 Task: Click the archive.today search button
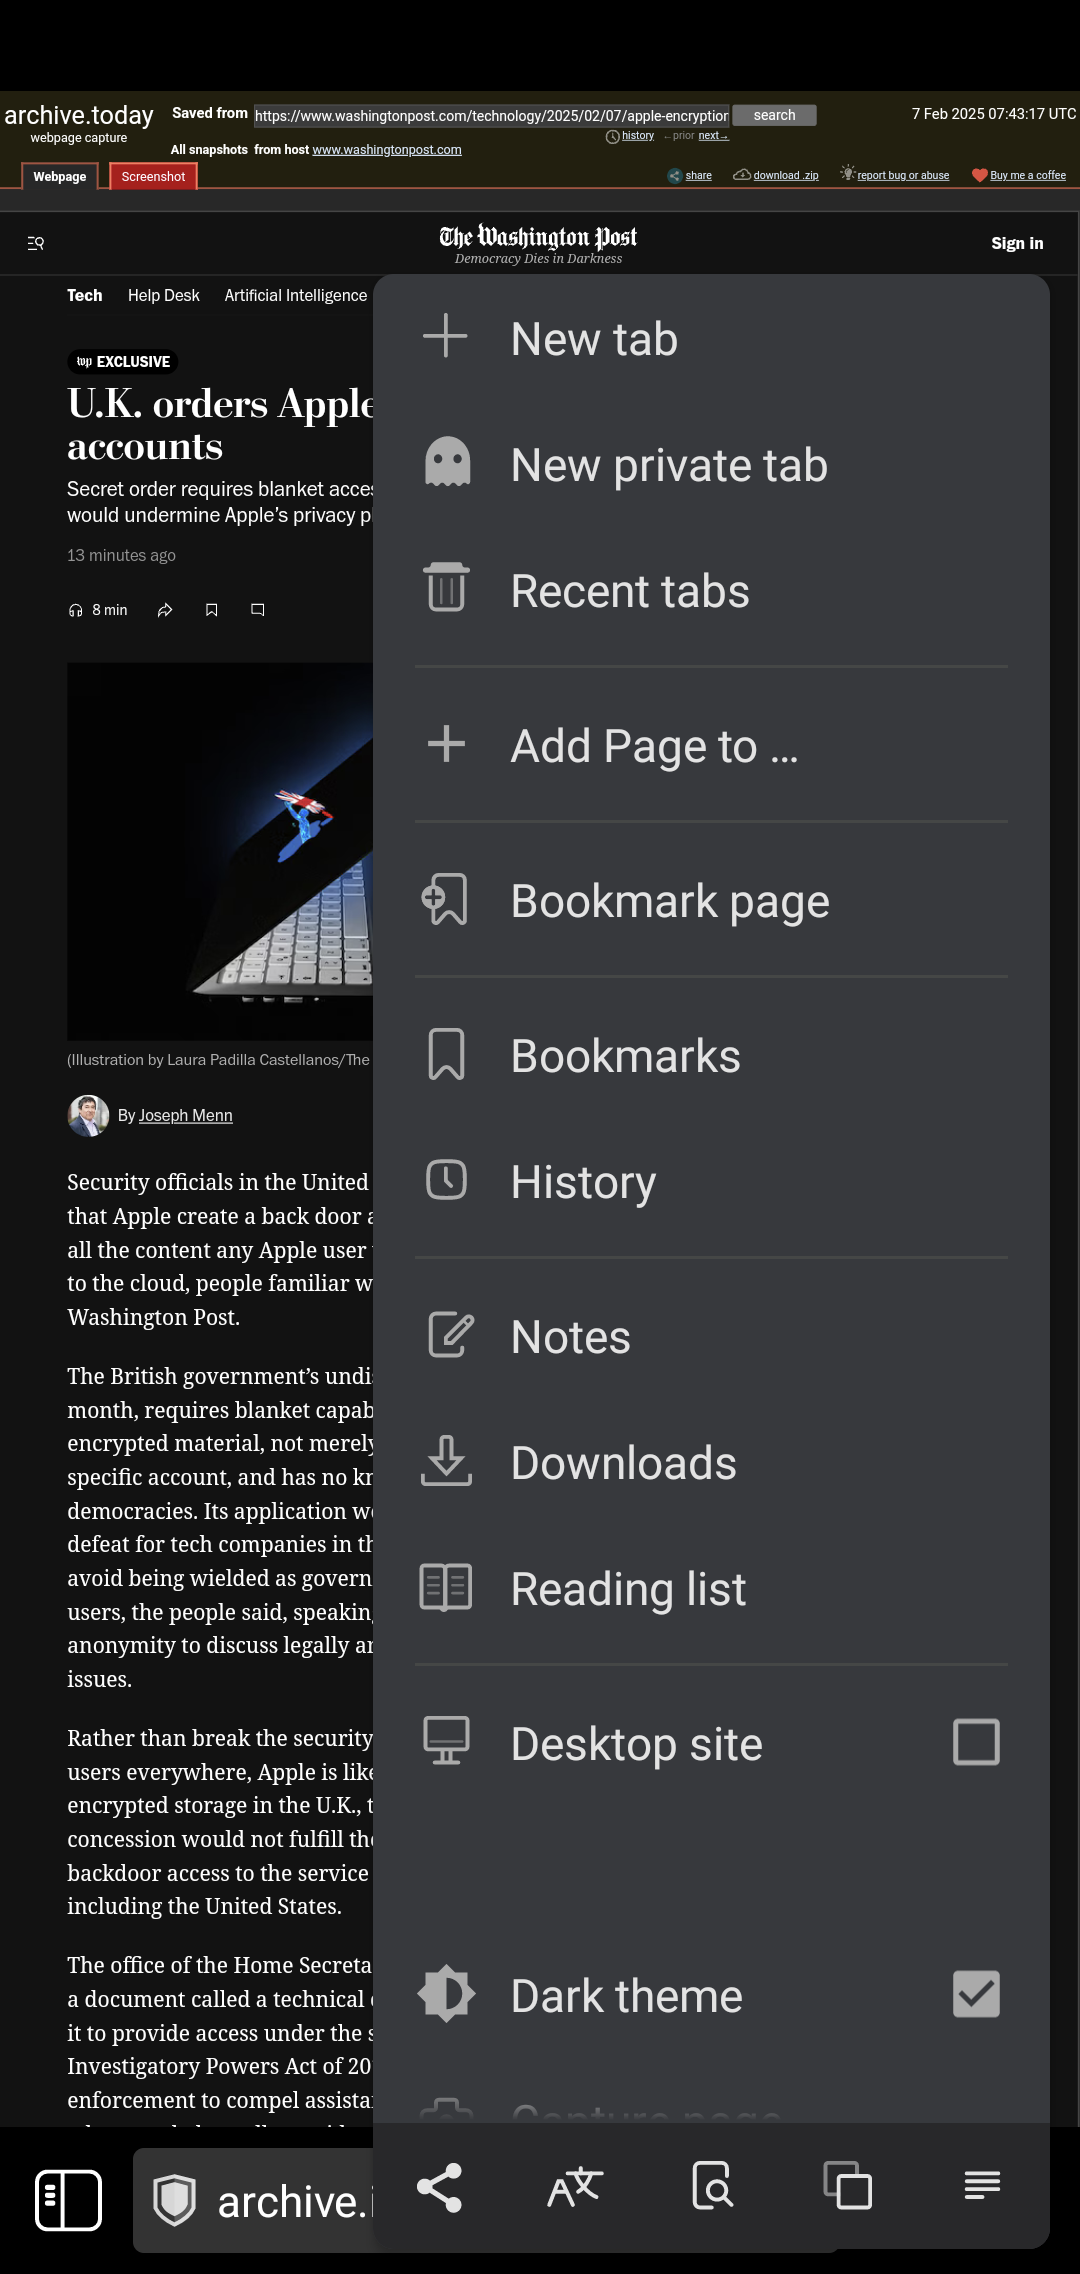click(x=774, y=115)
